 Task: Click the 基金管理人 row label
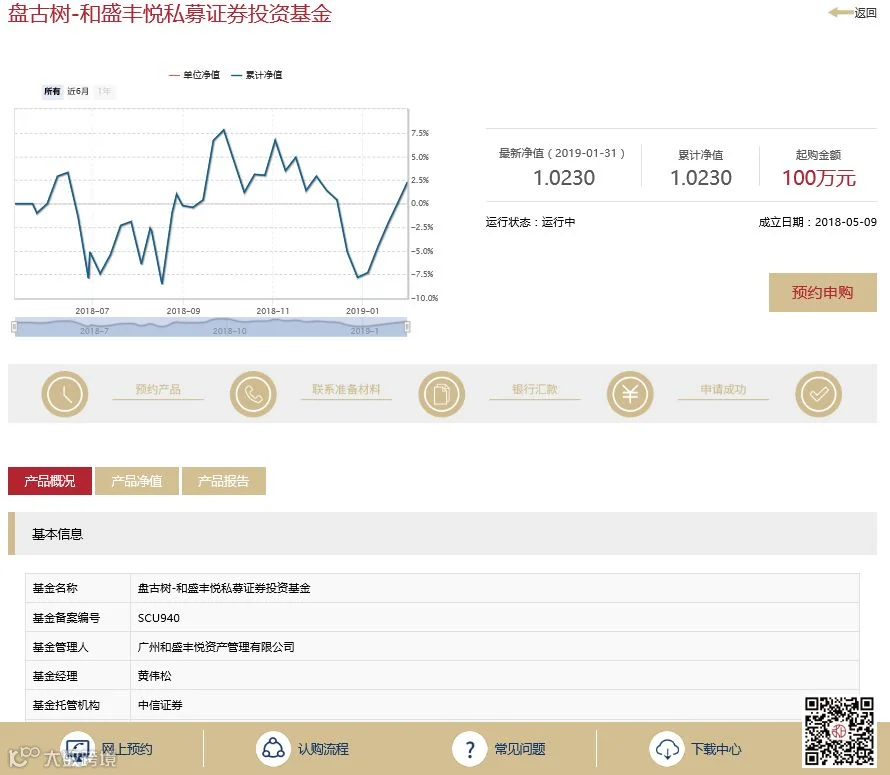pyautogui.click(x=61, y=647)
